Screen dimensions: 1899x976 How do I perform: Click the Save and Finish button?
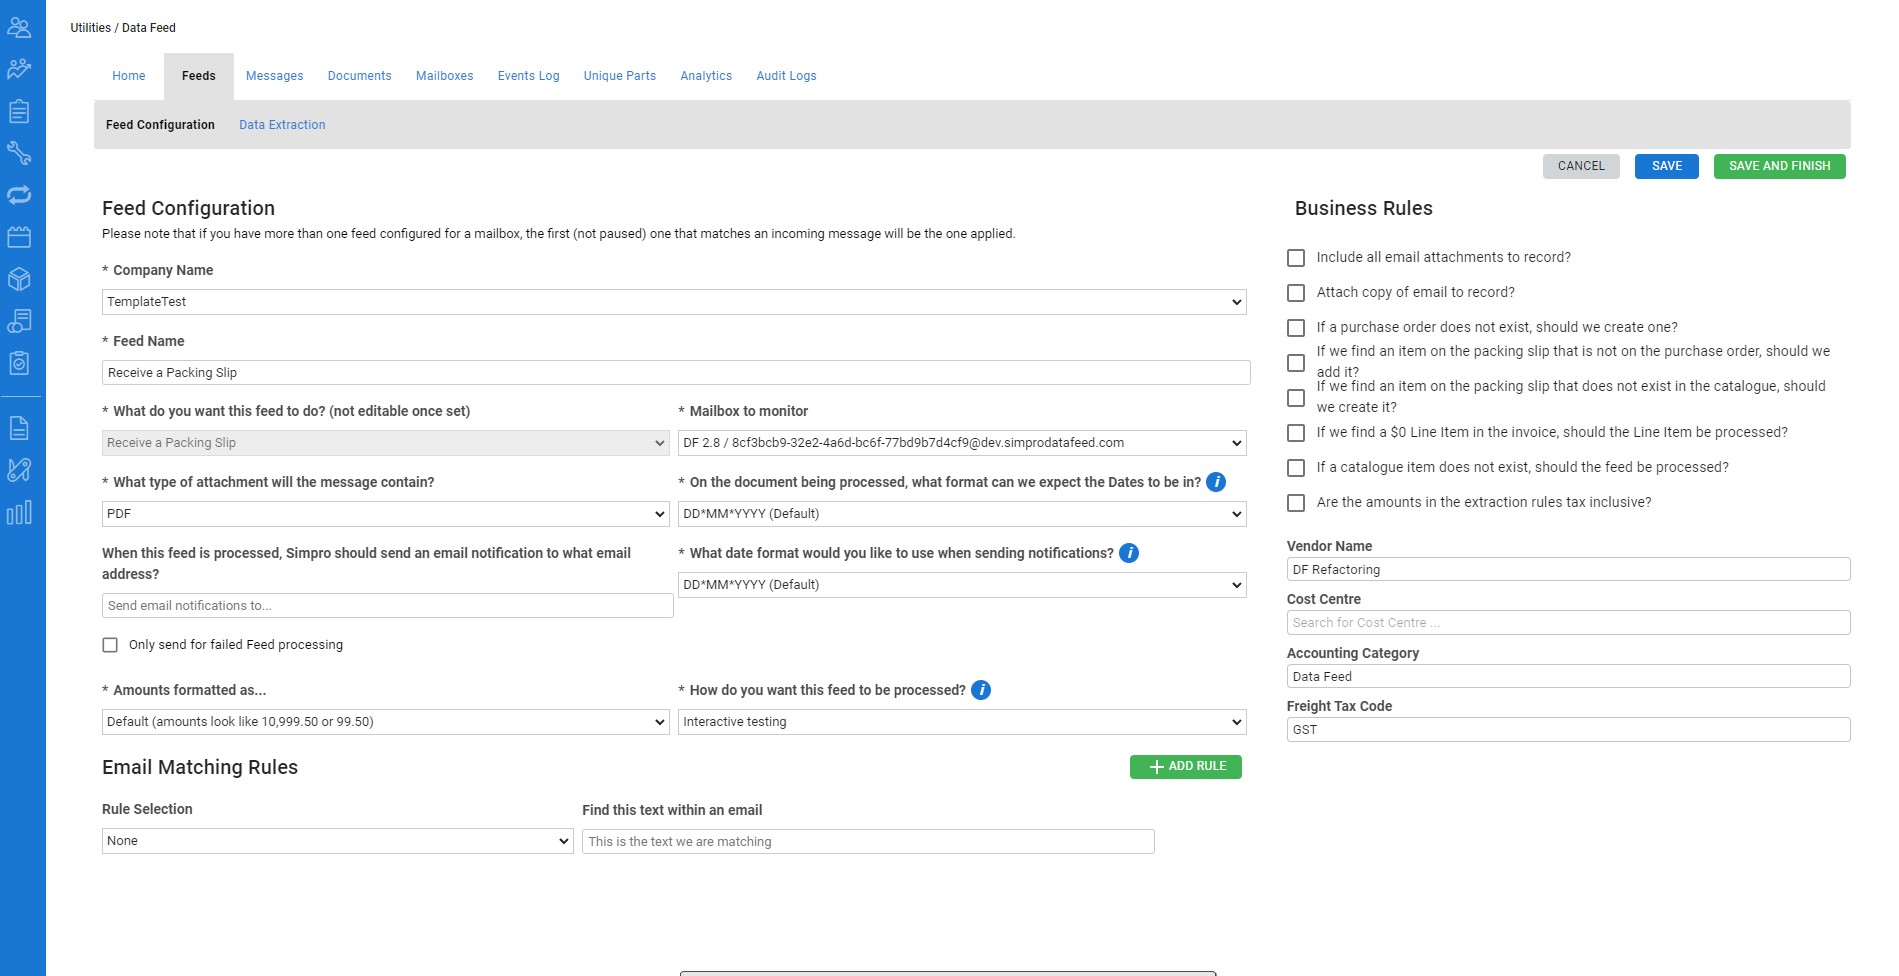1779,166
